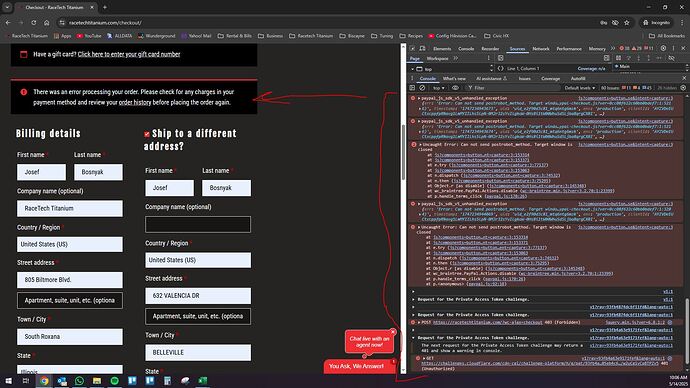The height and width of the screenshot is (388, 690).
Task: Open the Recipes bookmarks folder
Action: [411, 36]
